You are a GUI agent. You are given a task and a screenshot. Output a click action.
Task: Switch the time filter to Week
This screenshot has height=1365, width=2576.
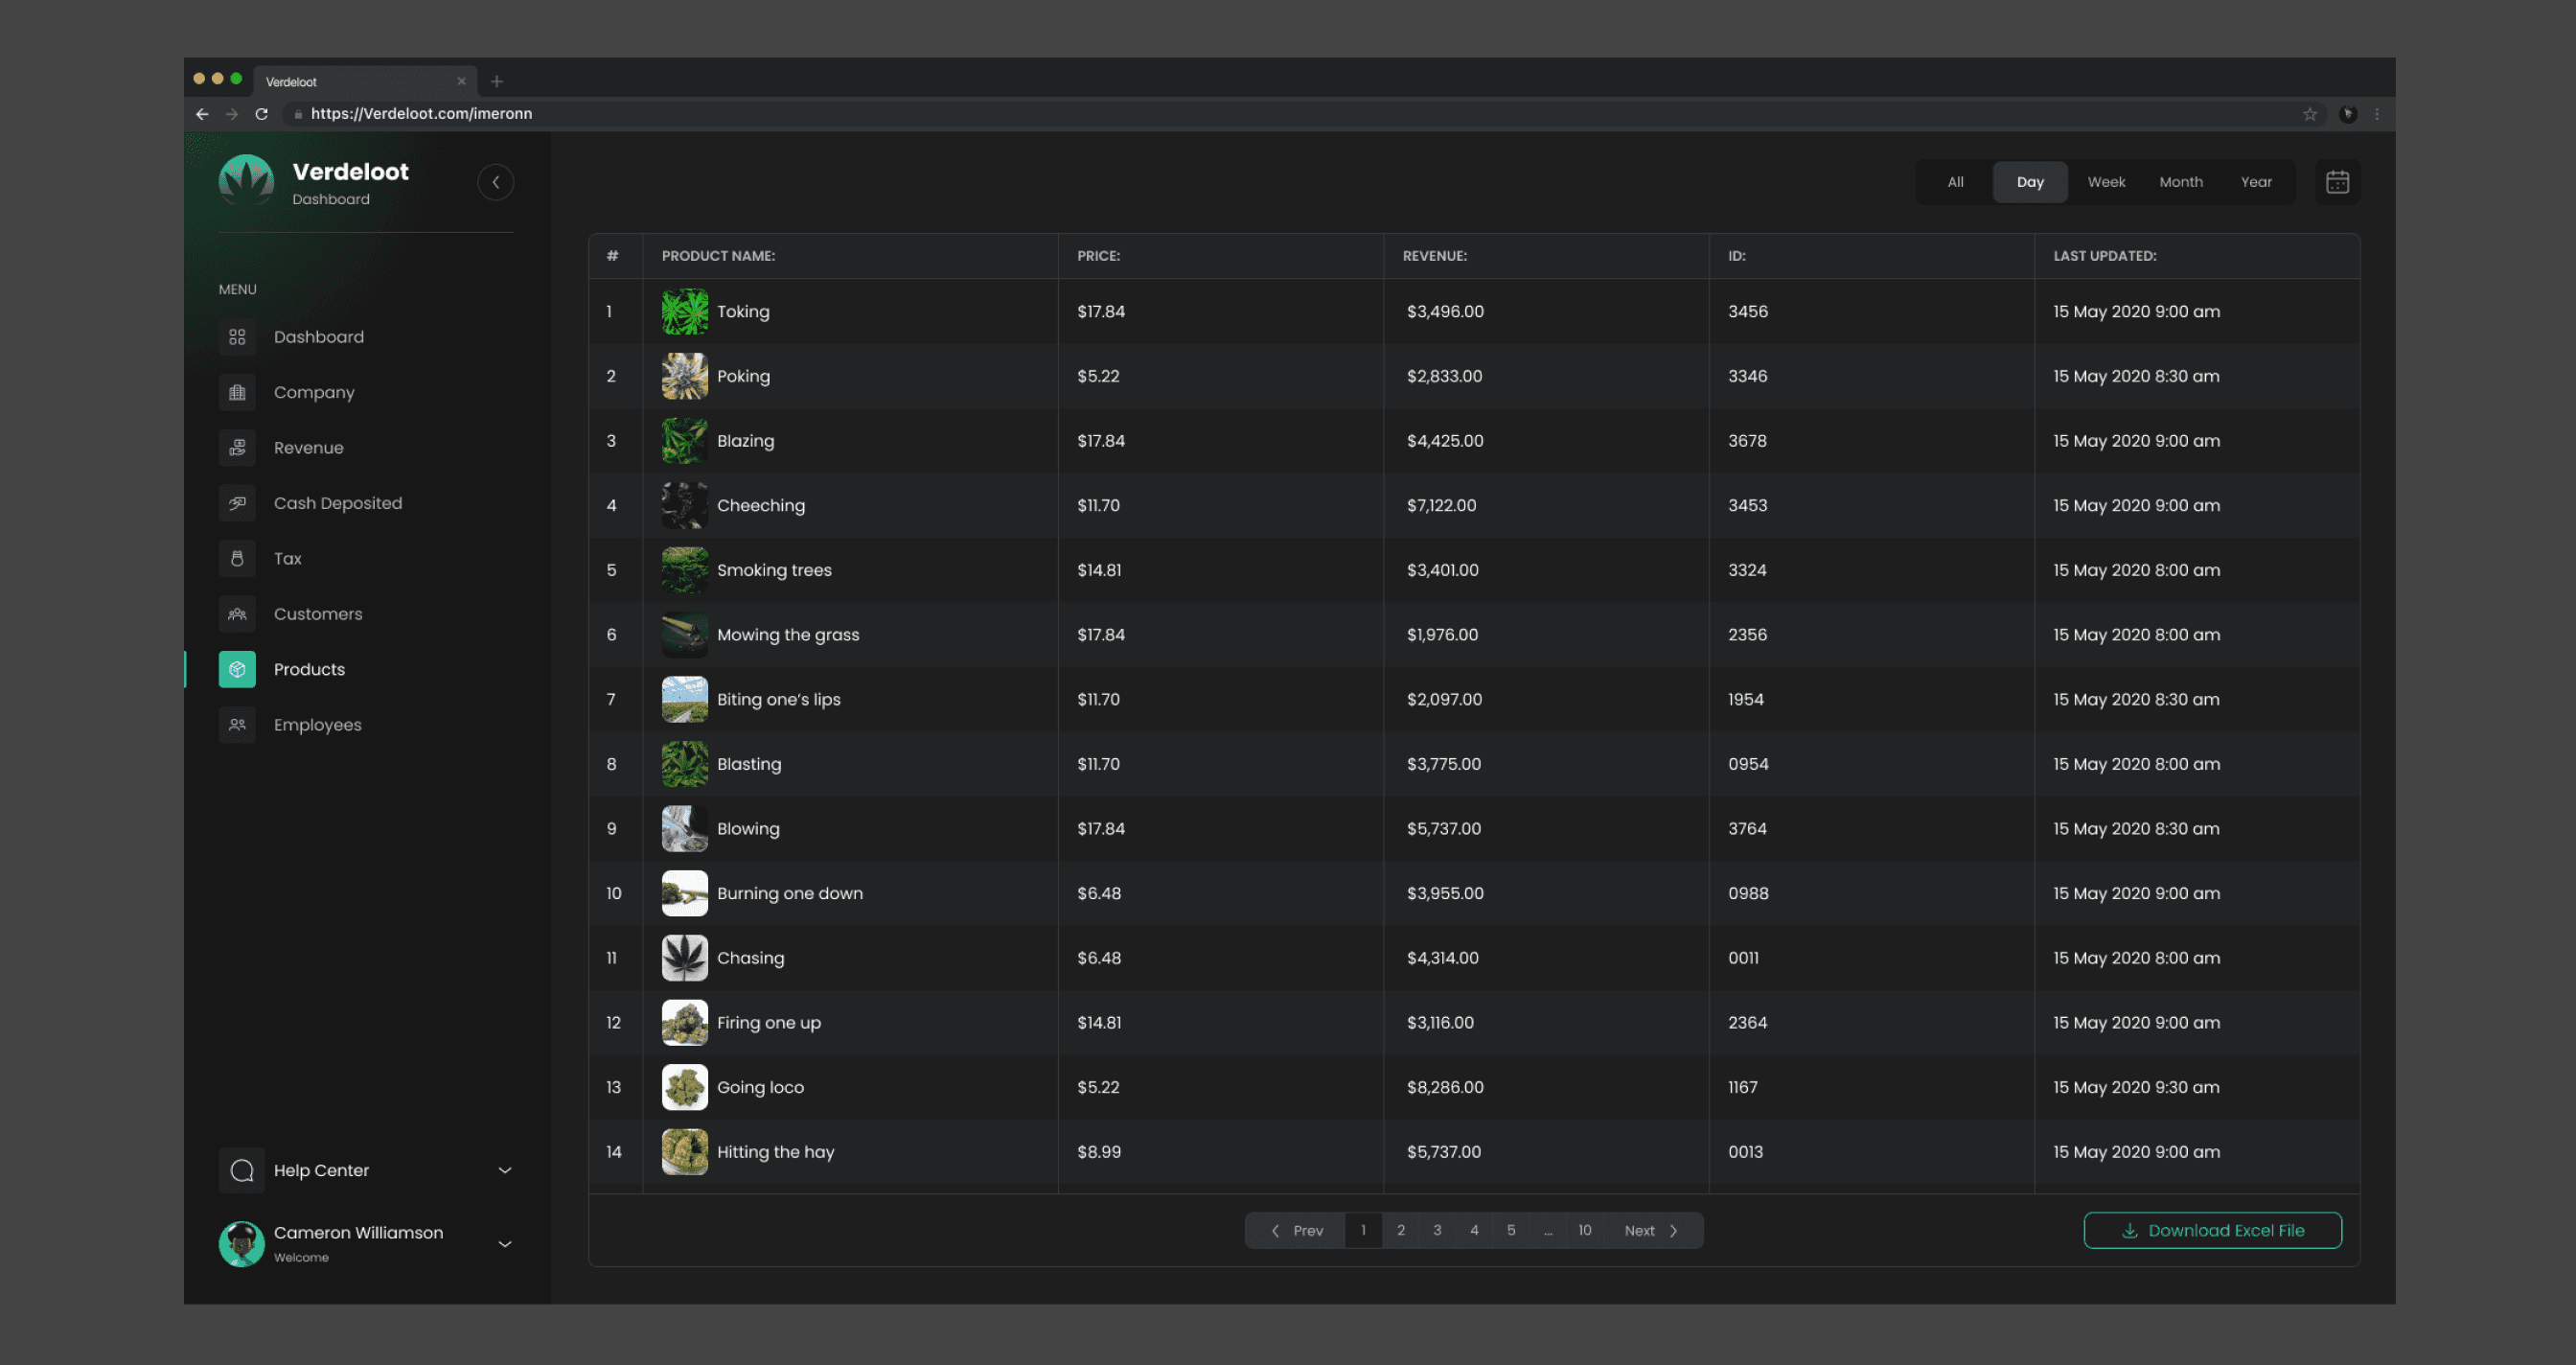point(2106,182)
